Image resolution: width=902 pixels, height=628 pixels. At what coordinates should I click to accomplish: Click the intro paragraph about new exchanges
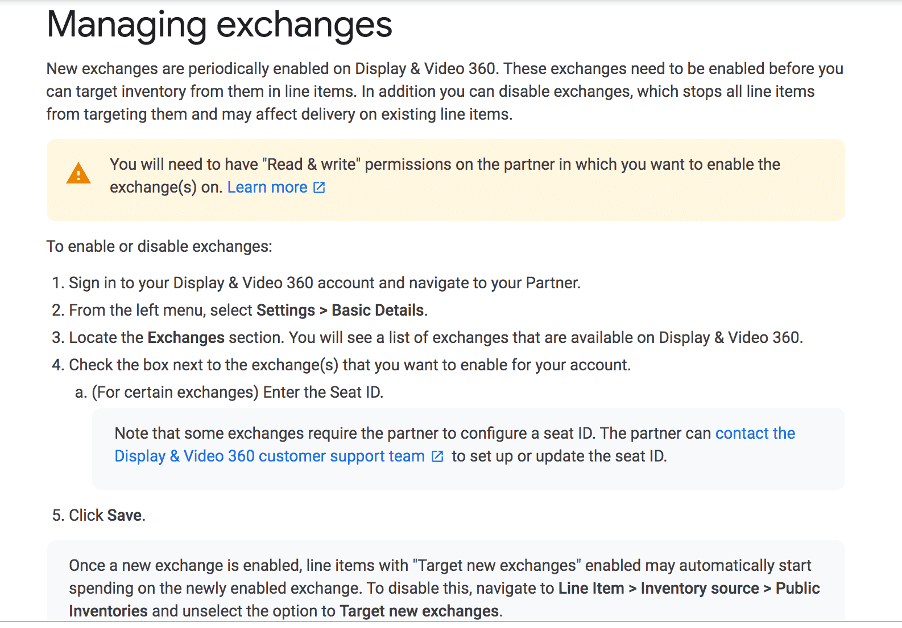pos(445,91)
